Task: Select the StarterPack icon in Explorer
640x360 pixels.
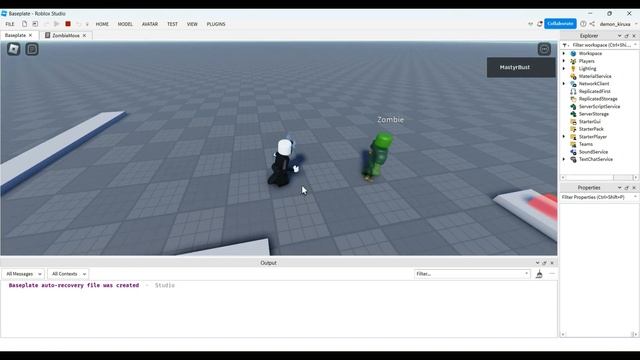Action: pyautogui.click(x=573, y=129)
